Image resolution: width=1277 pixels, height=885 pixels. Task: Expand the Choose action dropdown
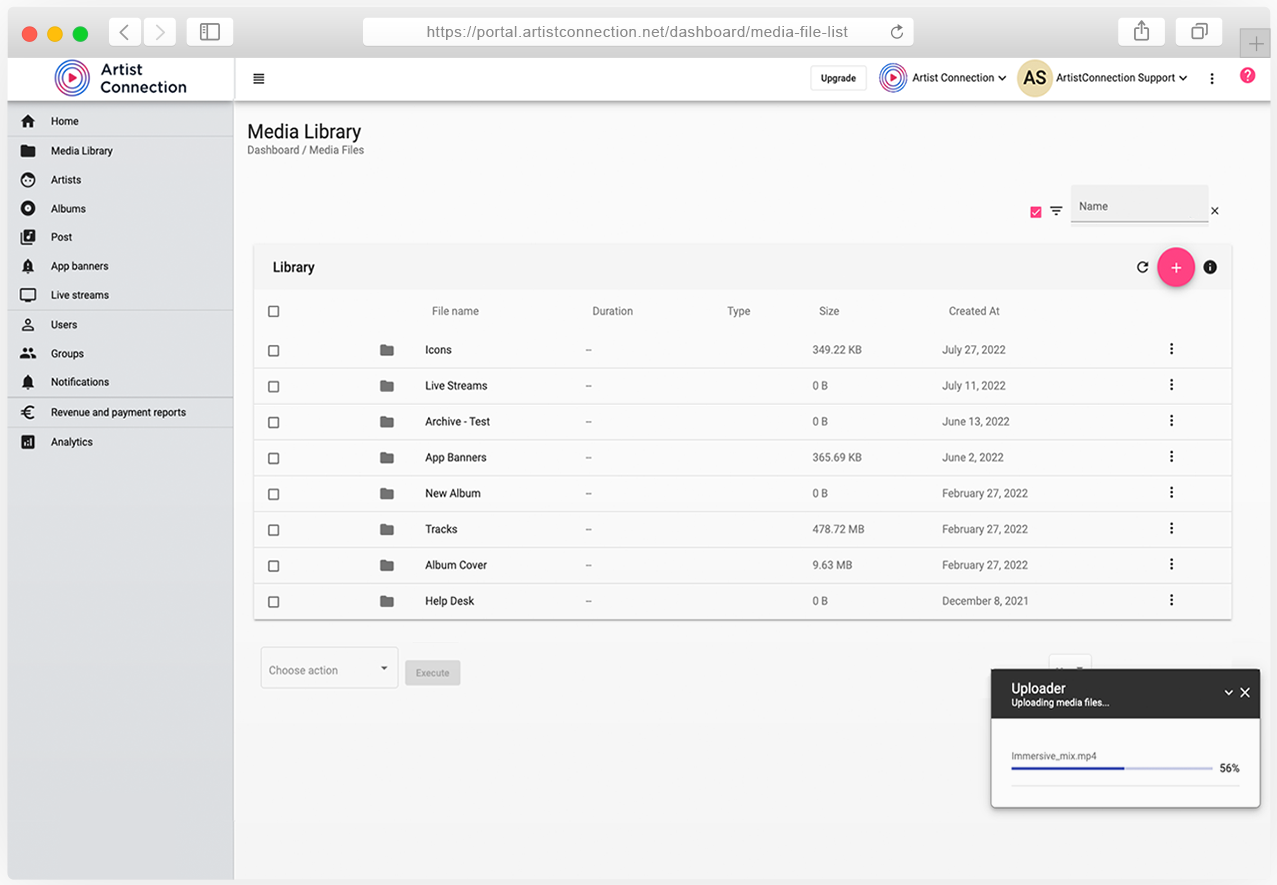click(329, 669)
